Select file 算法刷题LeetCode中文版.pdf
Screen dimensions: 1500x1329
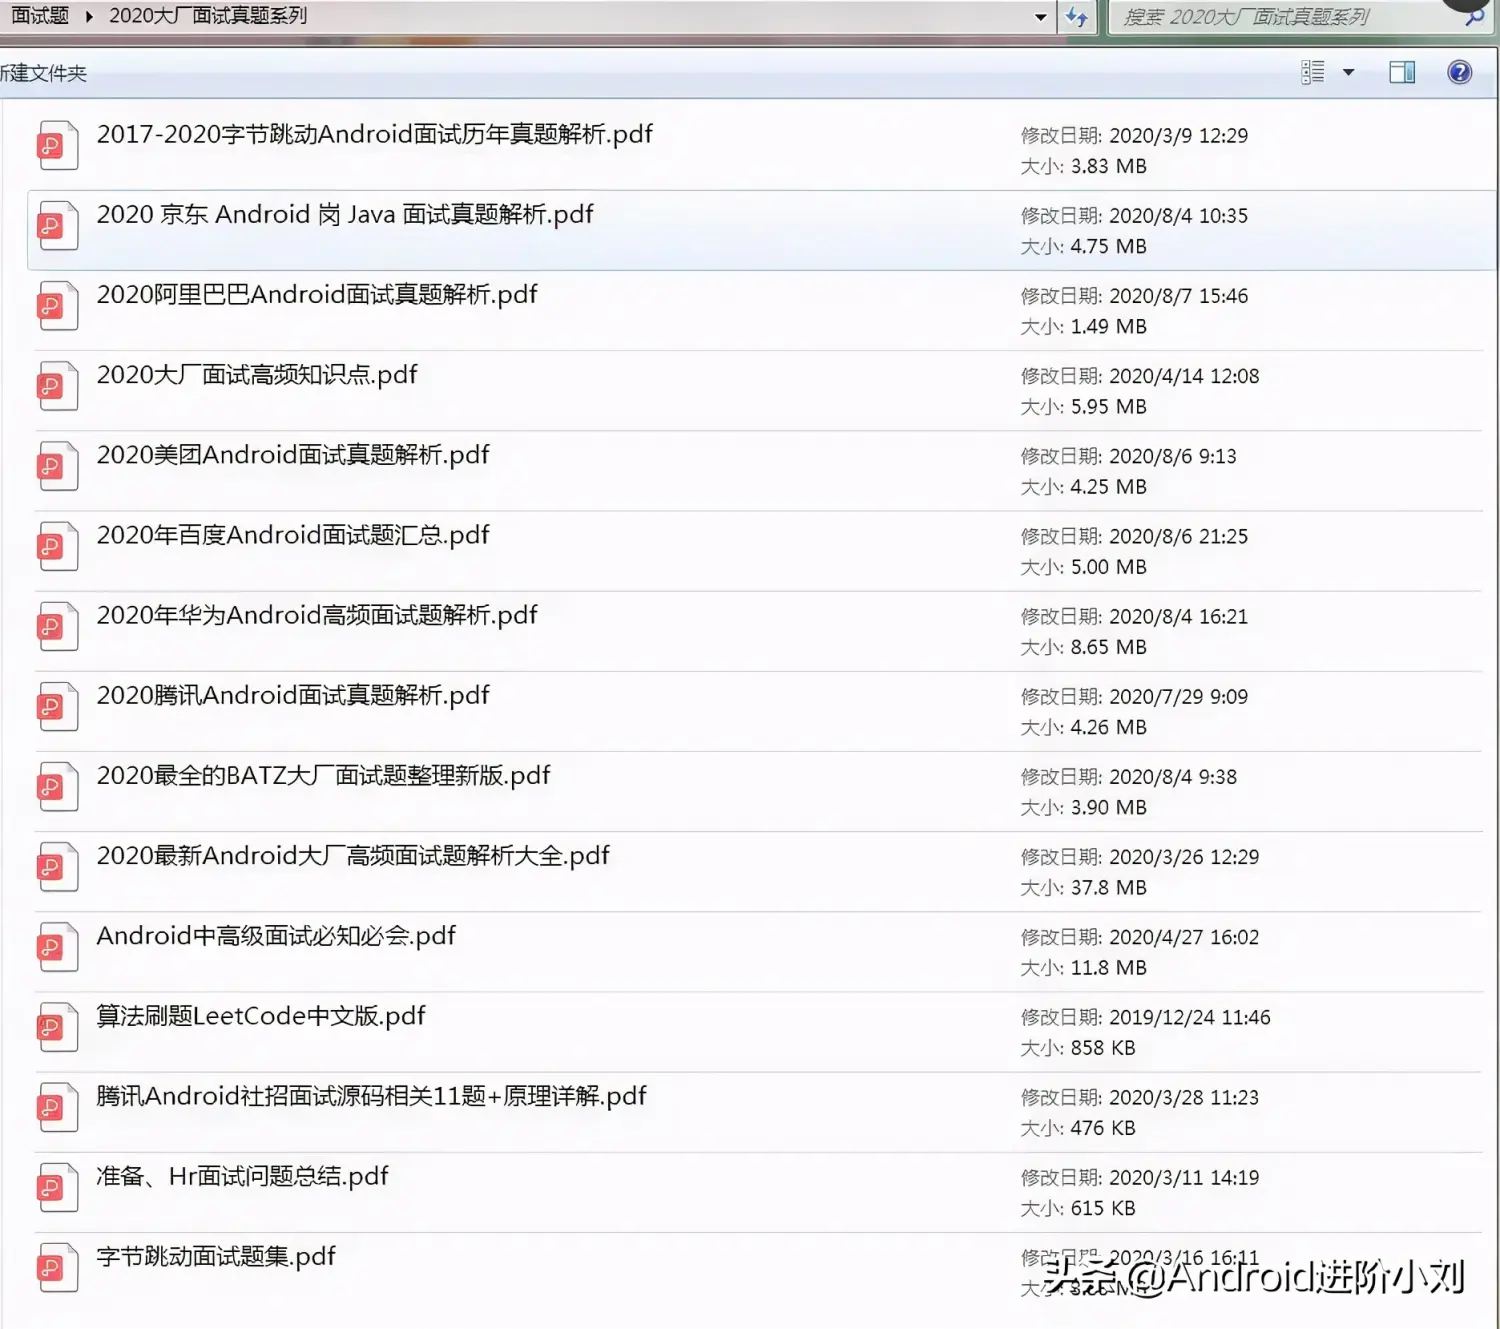(x=261, y=1015)
